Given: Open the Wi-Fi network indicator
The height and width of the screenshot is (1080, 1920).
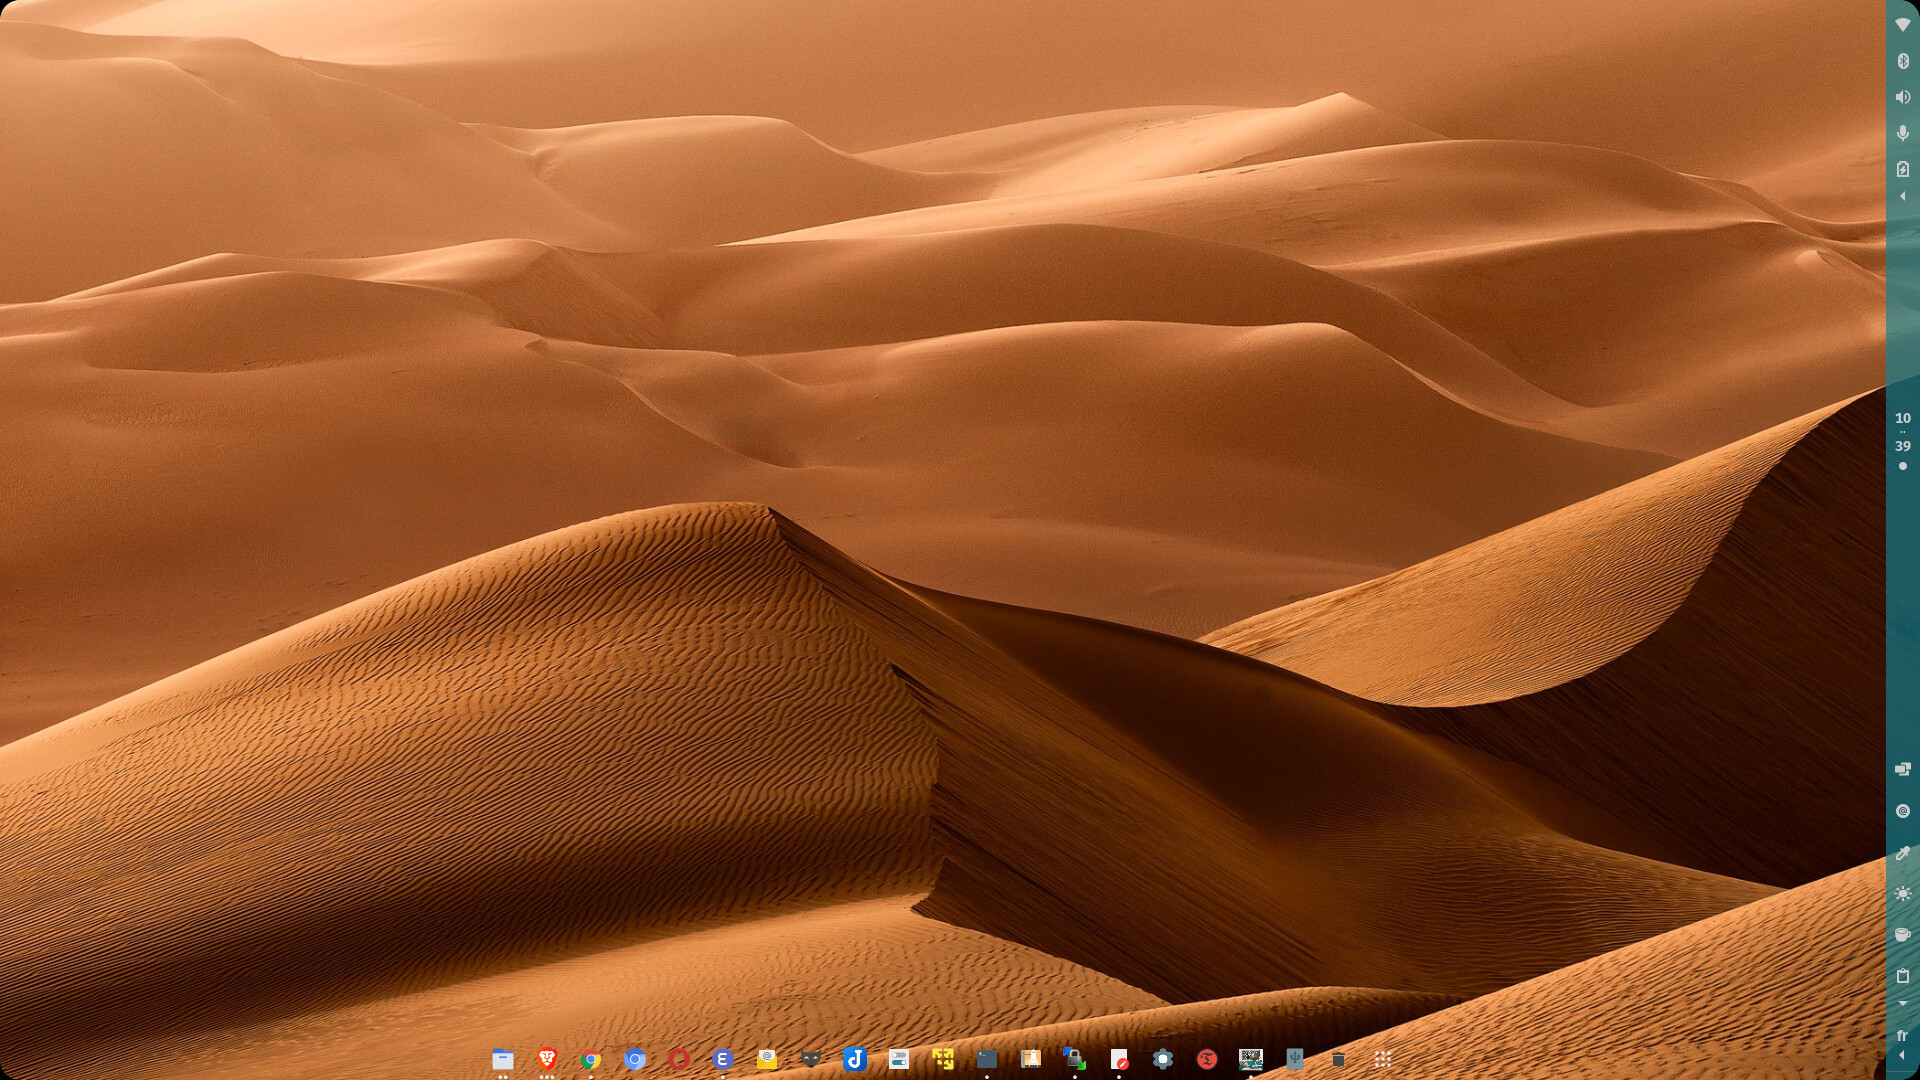Looking at the screenshot, I should tap(1903, 25).
